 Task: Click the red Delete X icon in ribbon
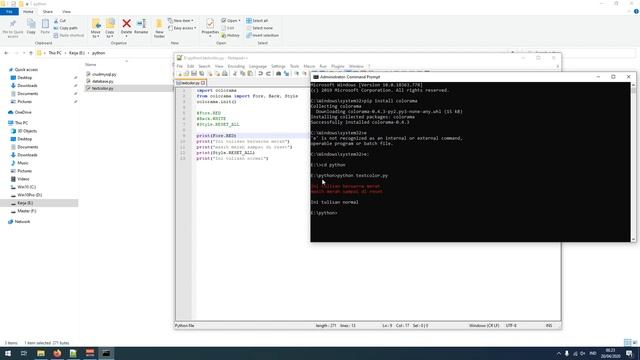(127, 24)
